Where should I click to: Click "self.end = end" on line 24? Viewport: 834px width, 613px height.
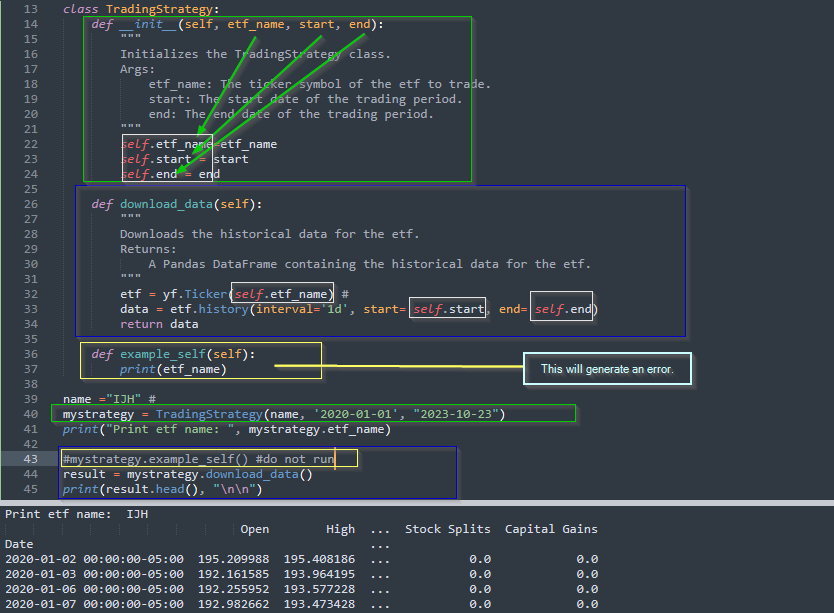(170, 174)
